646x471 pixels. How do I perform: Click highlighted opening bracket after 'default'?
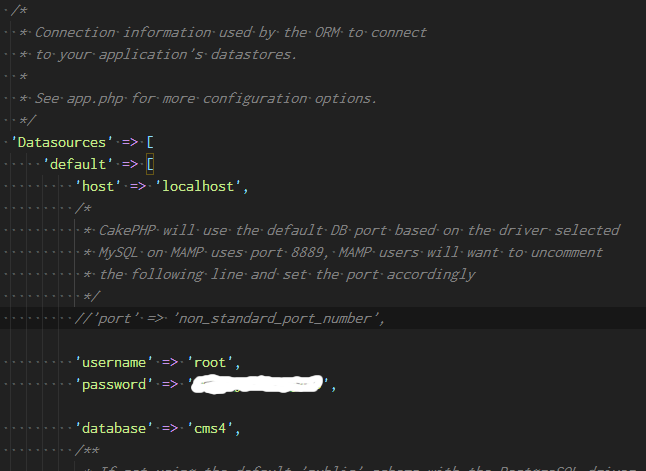[x=150, y=164]
